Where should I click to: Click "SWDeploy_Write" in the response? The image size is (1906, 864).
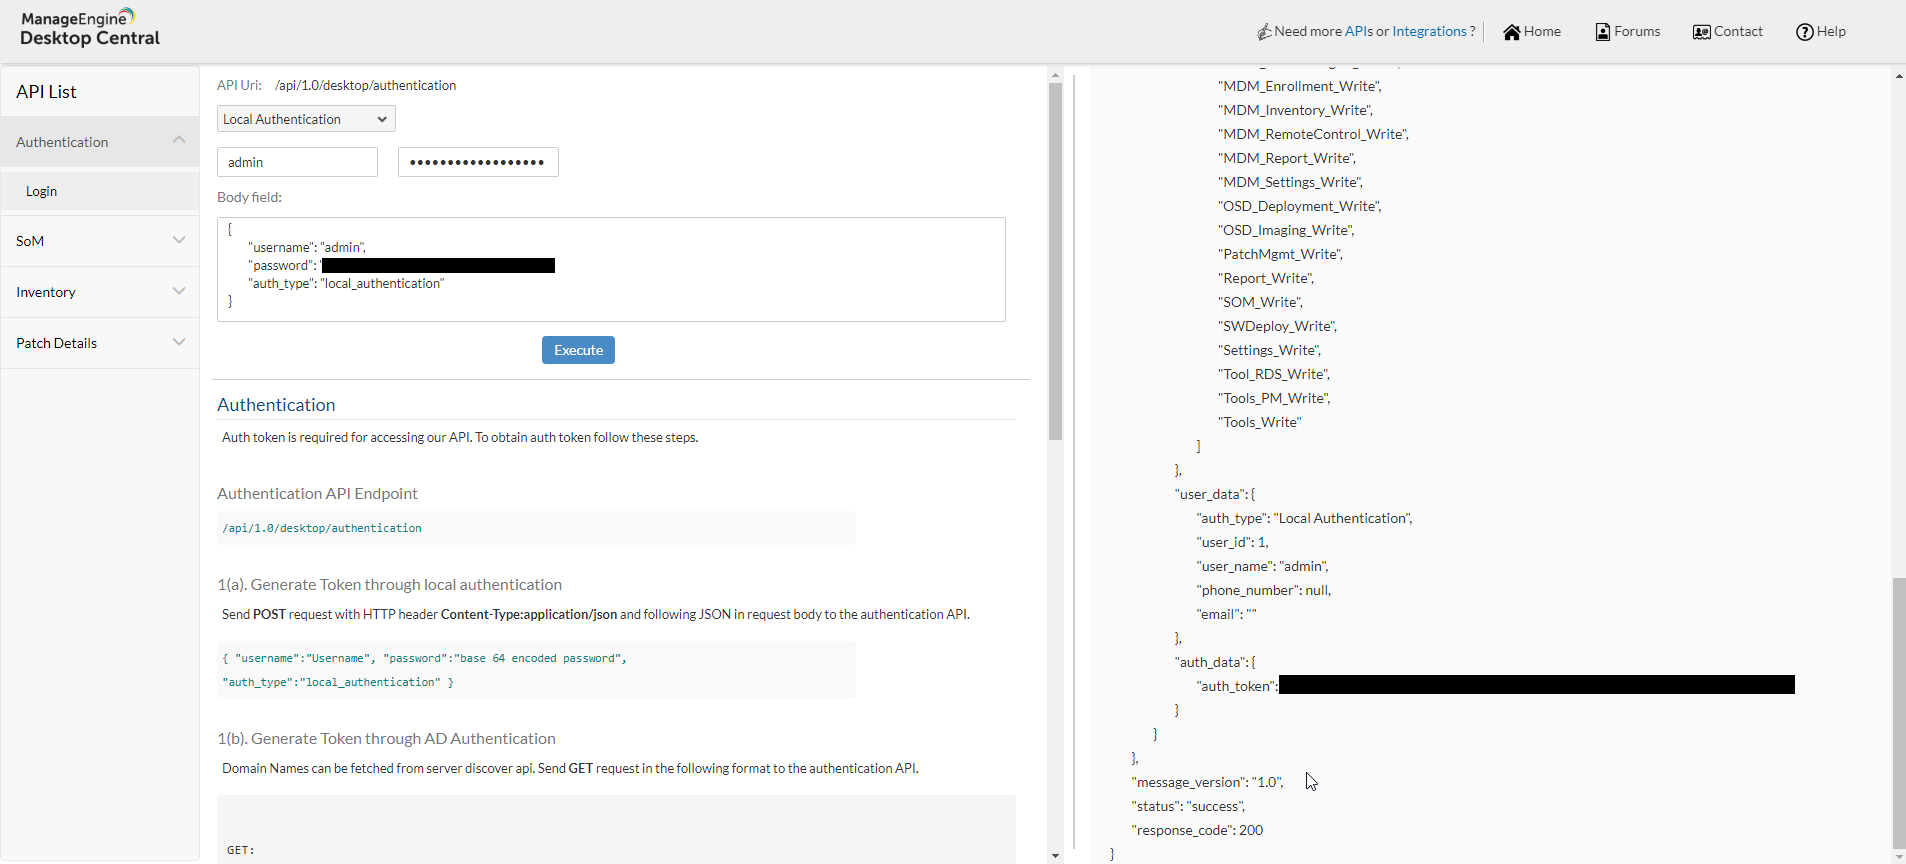(1277, 326)
